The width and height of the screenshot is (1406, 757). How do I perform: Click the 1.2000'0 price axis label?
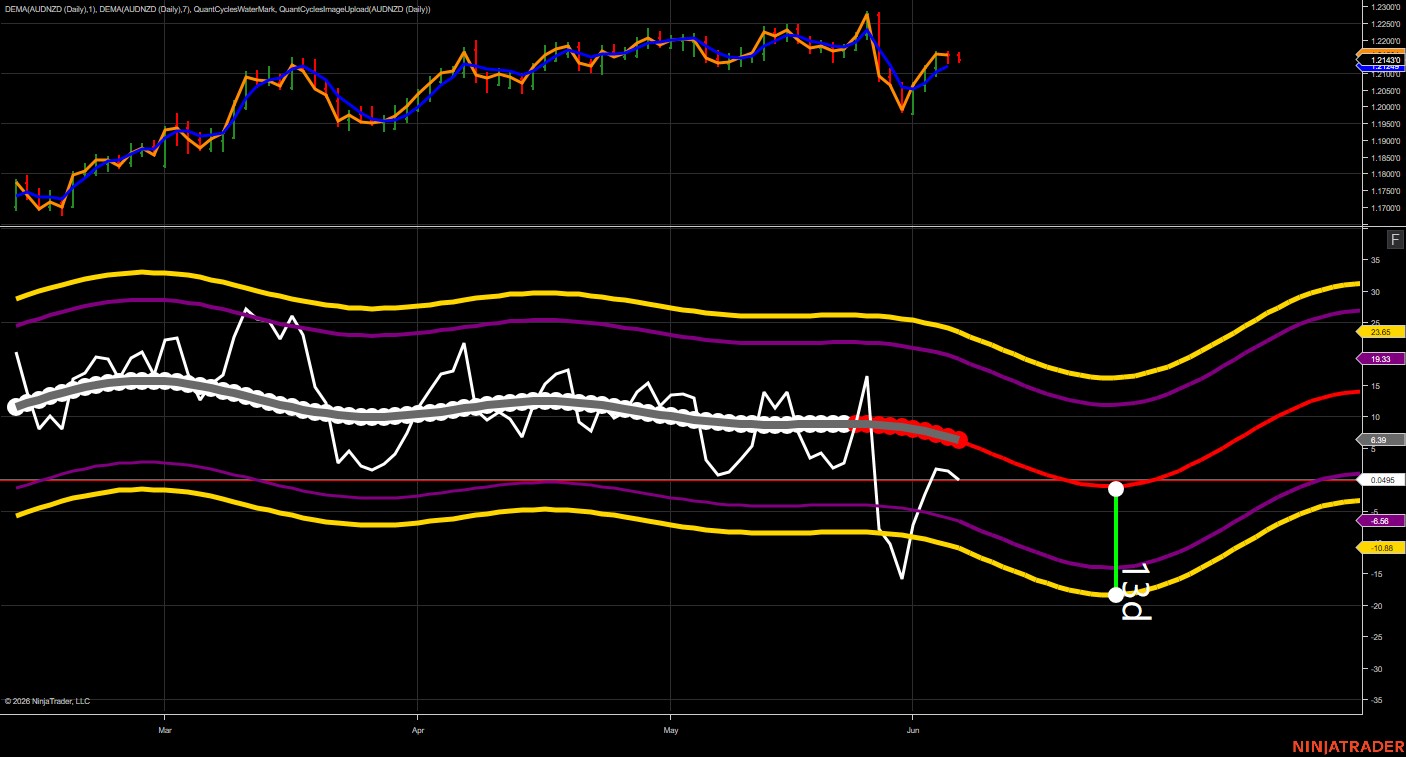click(1384, 107)
